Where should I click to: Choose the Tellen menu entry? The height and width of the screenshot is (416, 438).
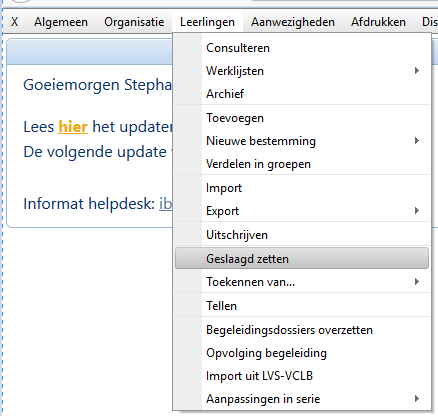tap(302, 306)
